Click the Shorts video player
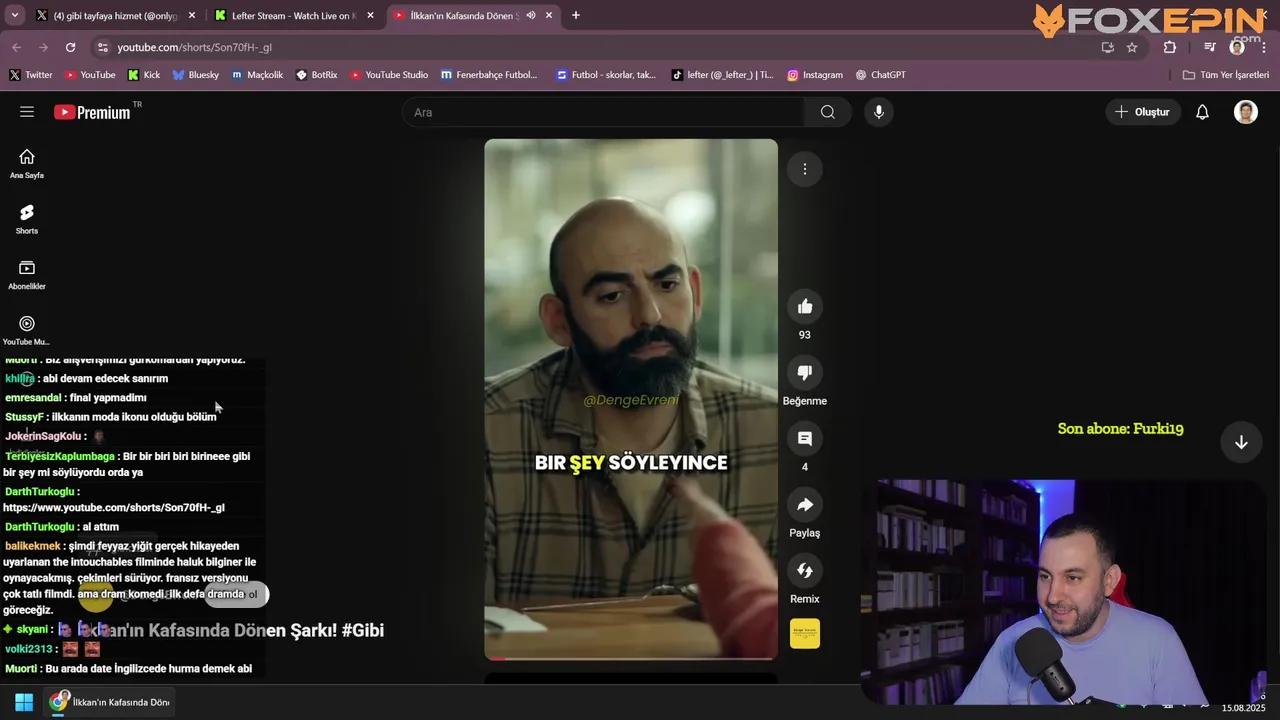Screen dimensions: 1280x720 point(631,399)
